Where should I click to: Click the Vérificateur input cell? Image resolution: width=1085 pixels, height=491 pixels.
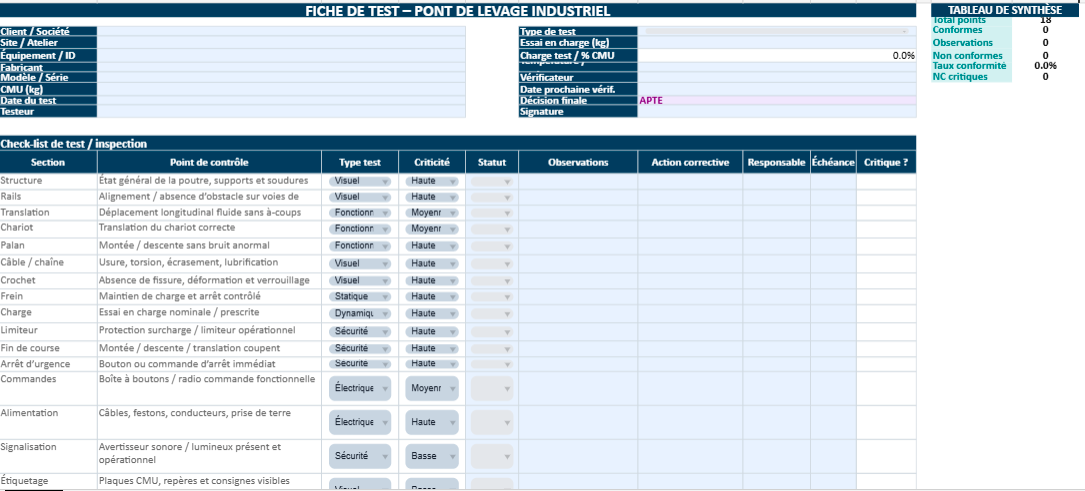click(777, 77)
